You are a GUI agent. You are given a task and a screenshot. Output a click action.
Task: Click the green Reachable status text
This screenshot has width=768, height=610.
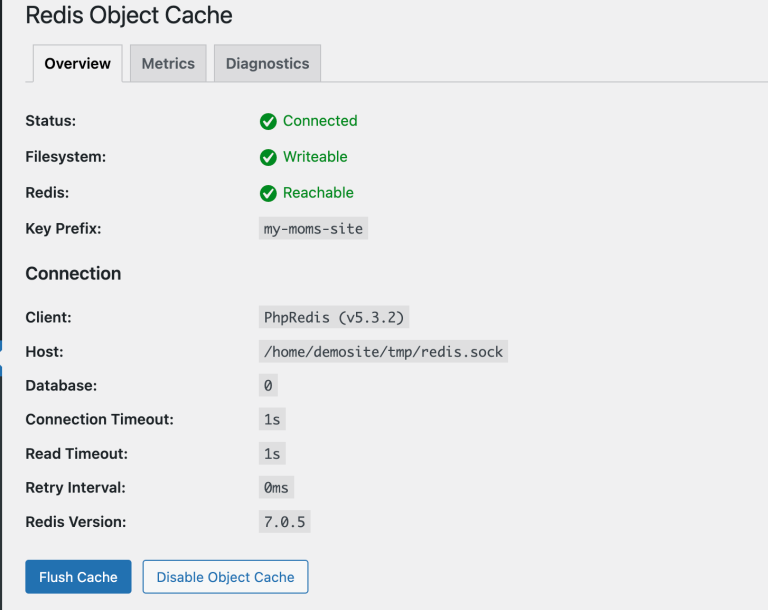[x=318, y=193]
